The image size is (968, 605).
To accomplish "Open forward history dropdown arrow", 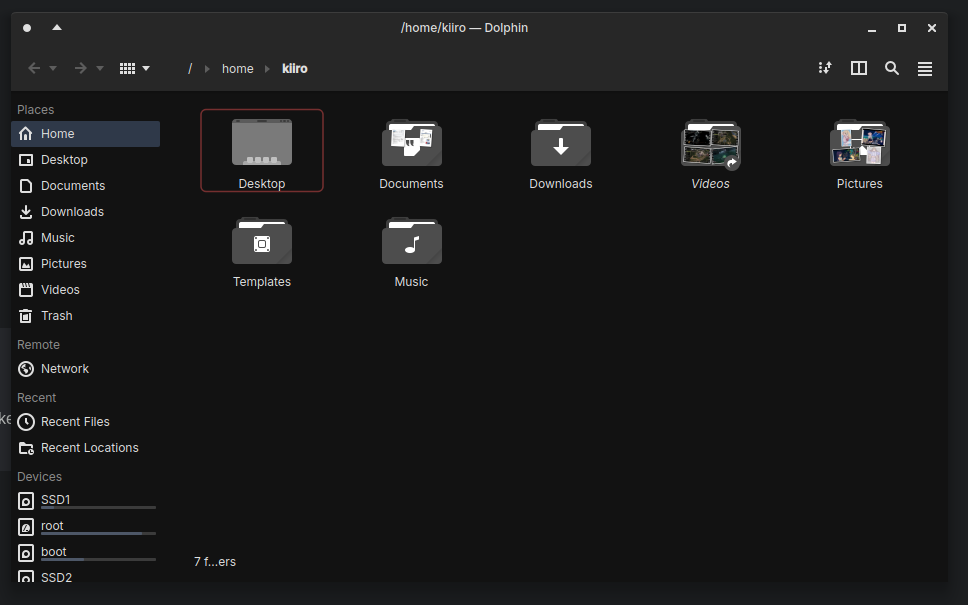I will 100,69.
